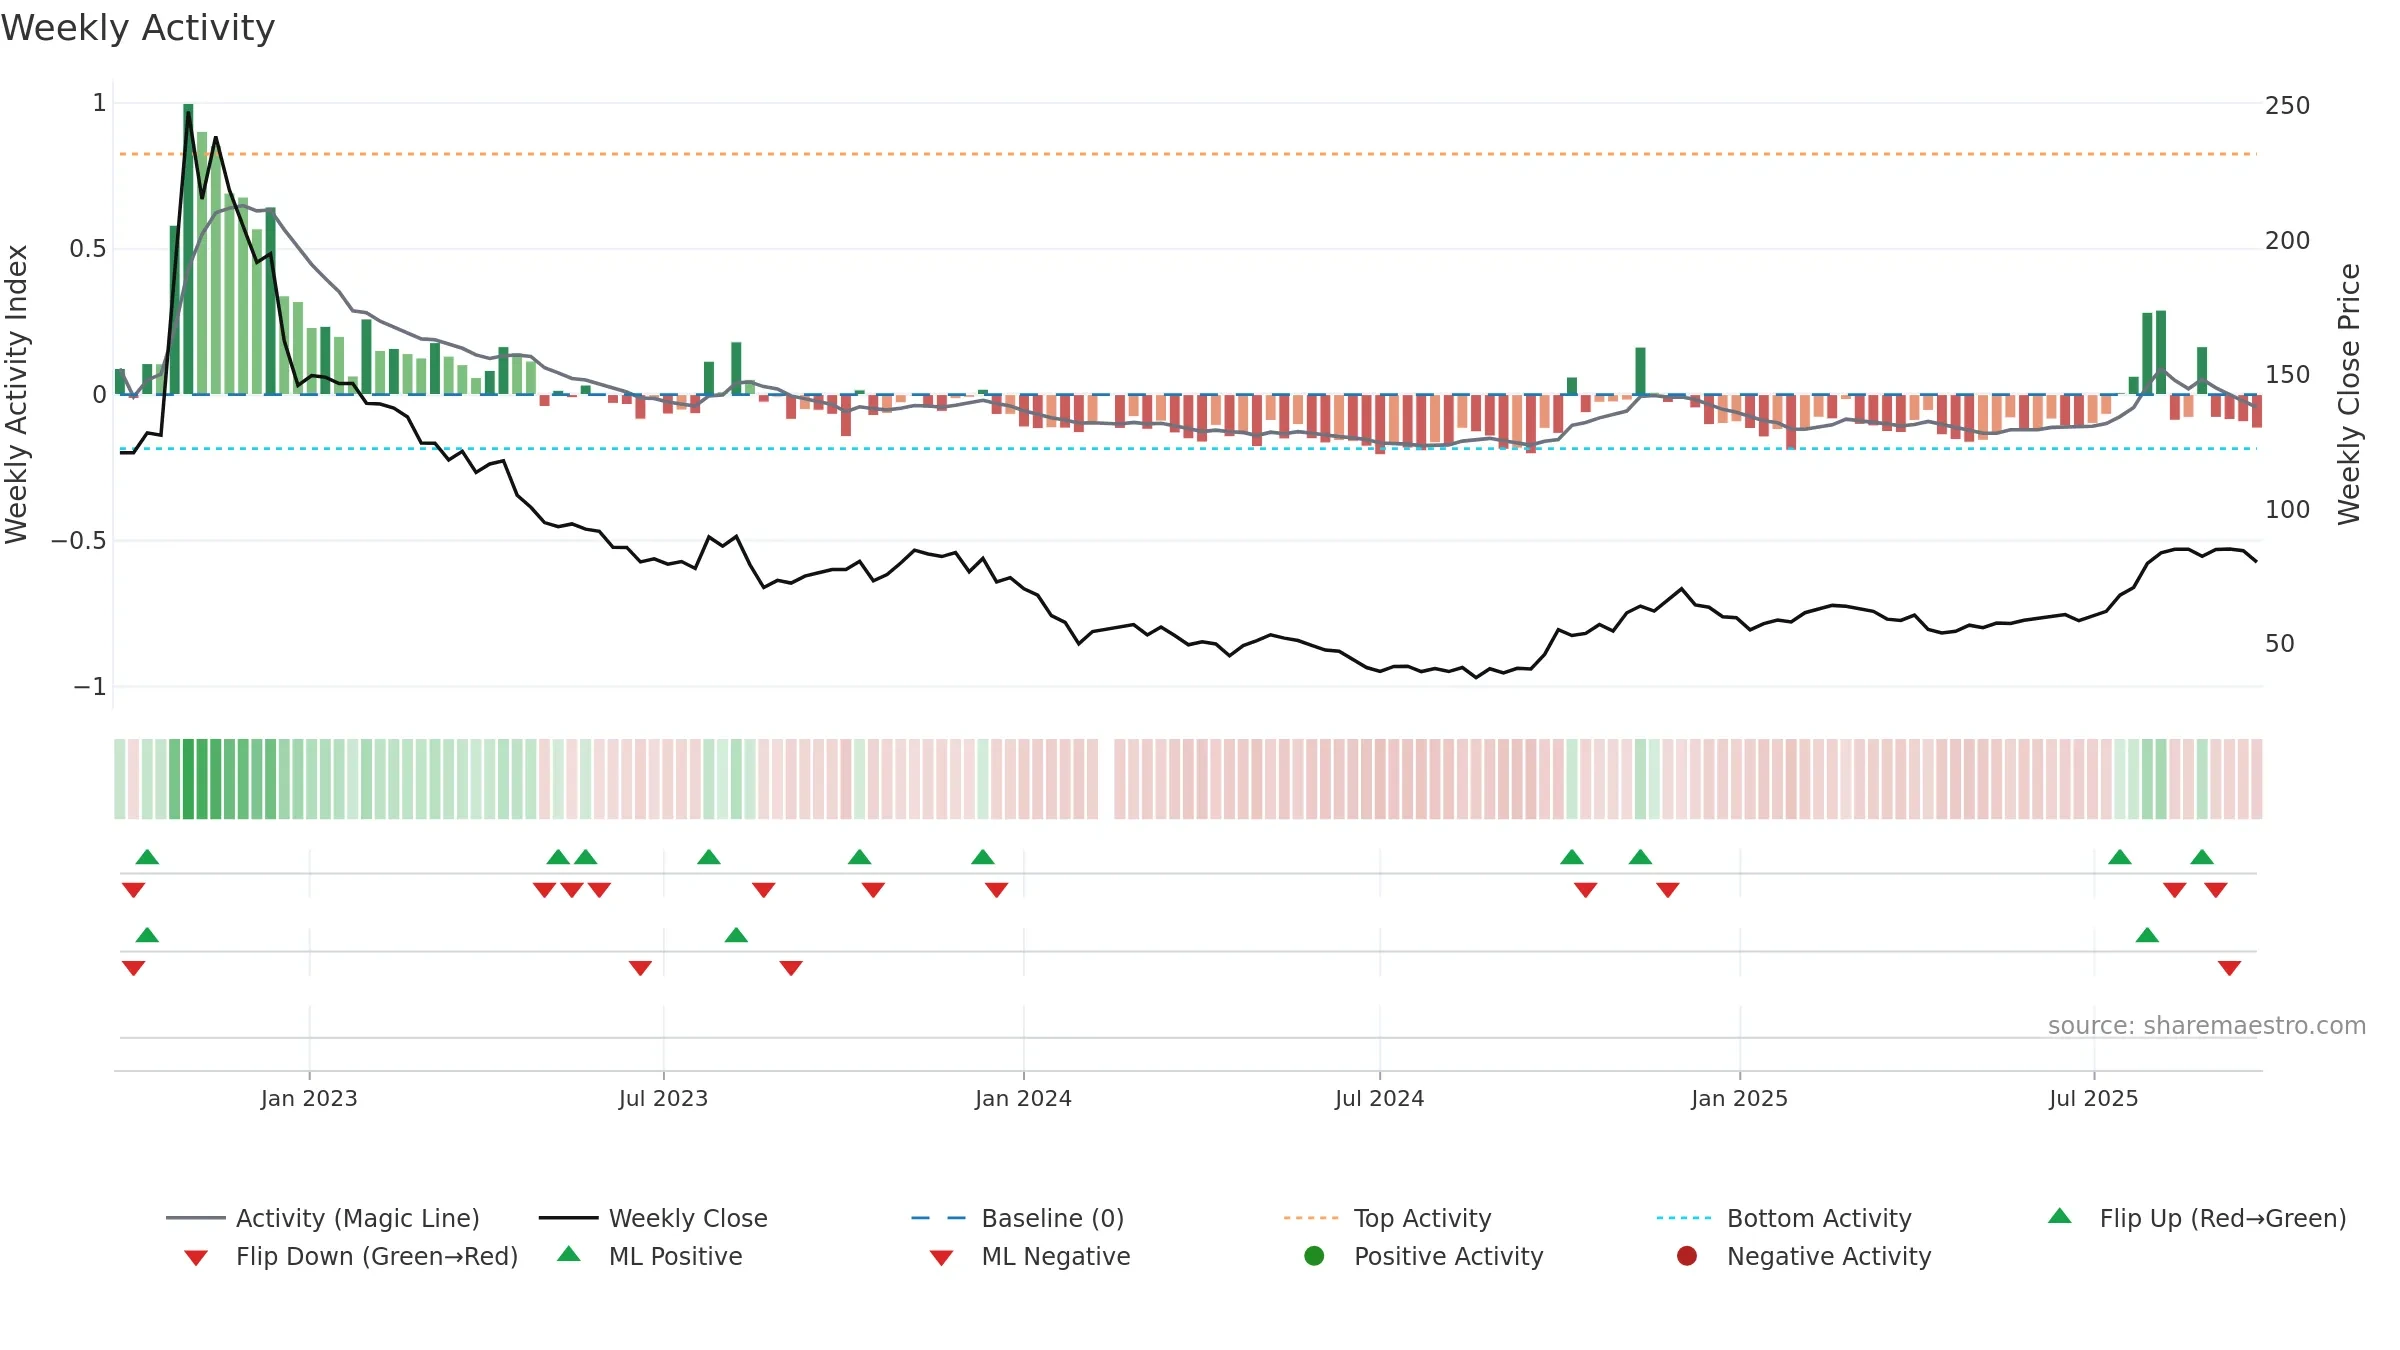Click the Jul 2024 axis label
2400x1350 pixels.
1380,1098
